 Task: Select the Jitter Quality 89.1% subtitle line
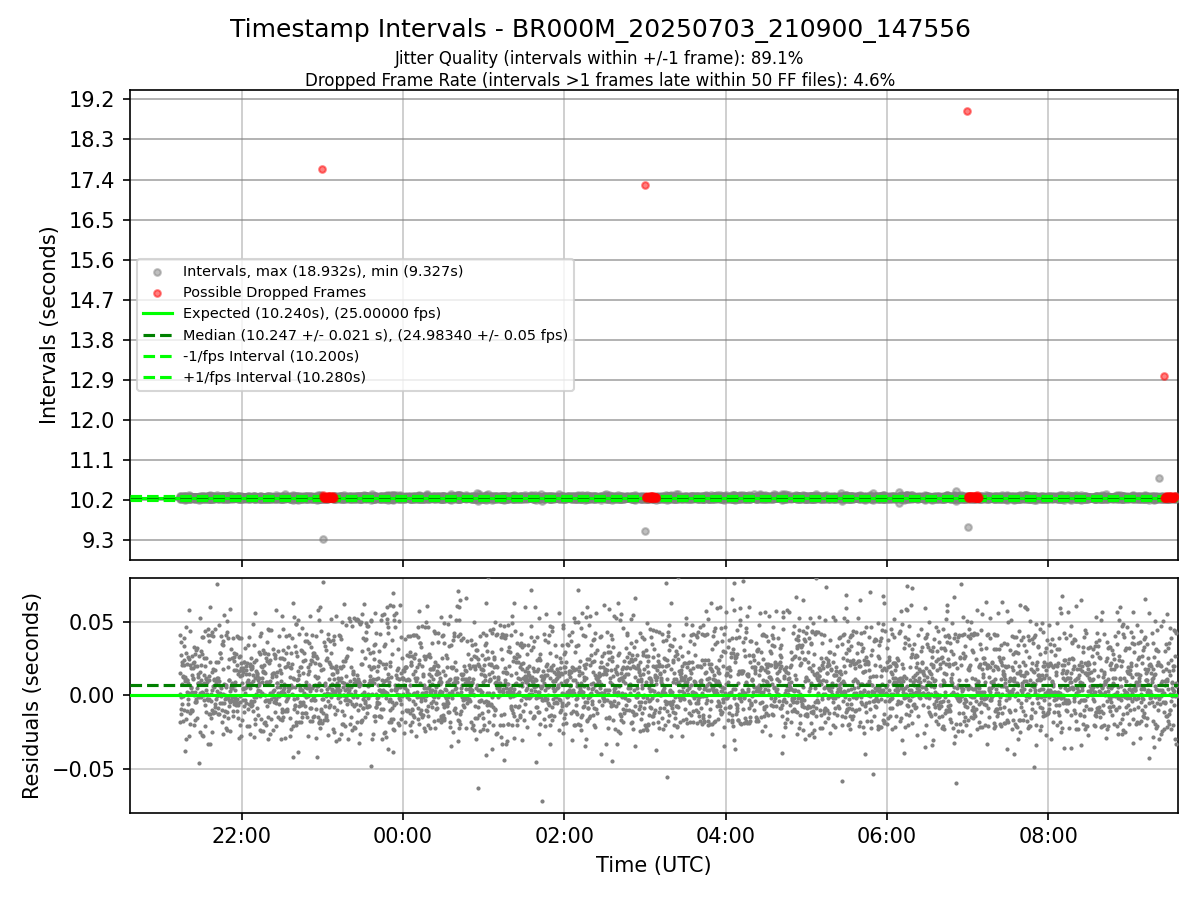(599, 58)
